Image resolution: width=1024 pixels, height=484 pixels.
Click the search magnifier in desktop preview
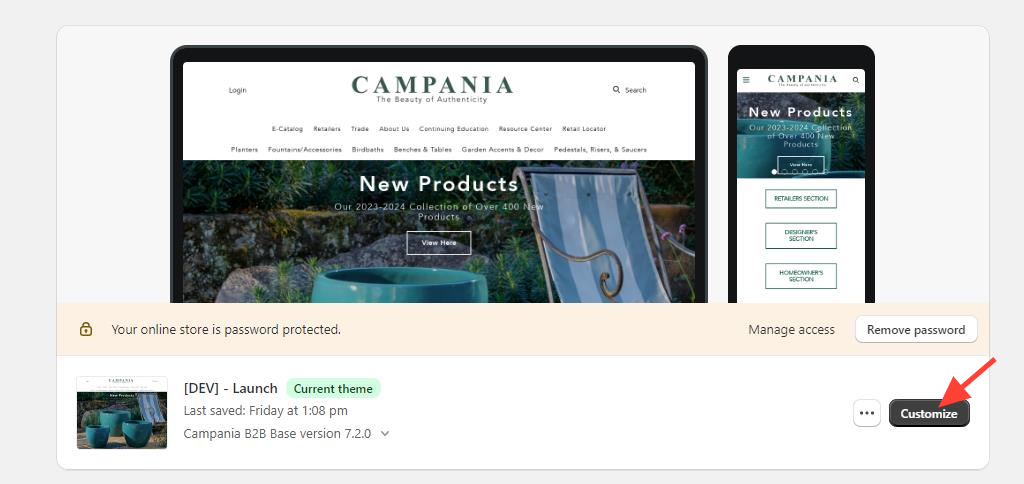point(616,89)
